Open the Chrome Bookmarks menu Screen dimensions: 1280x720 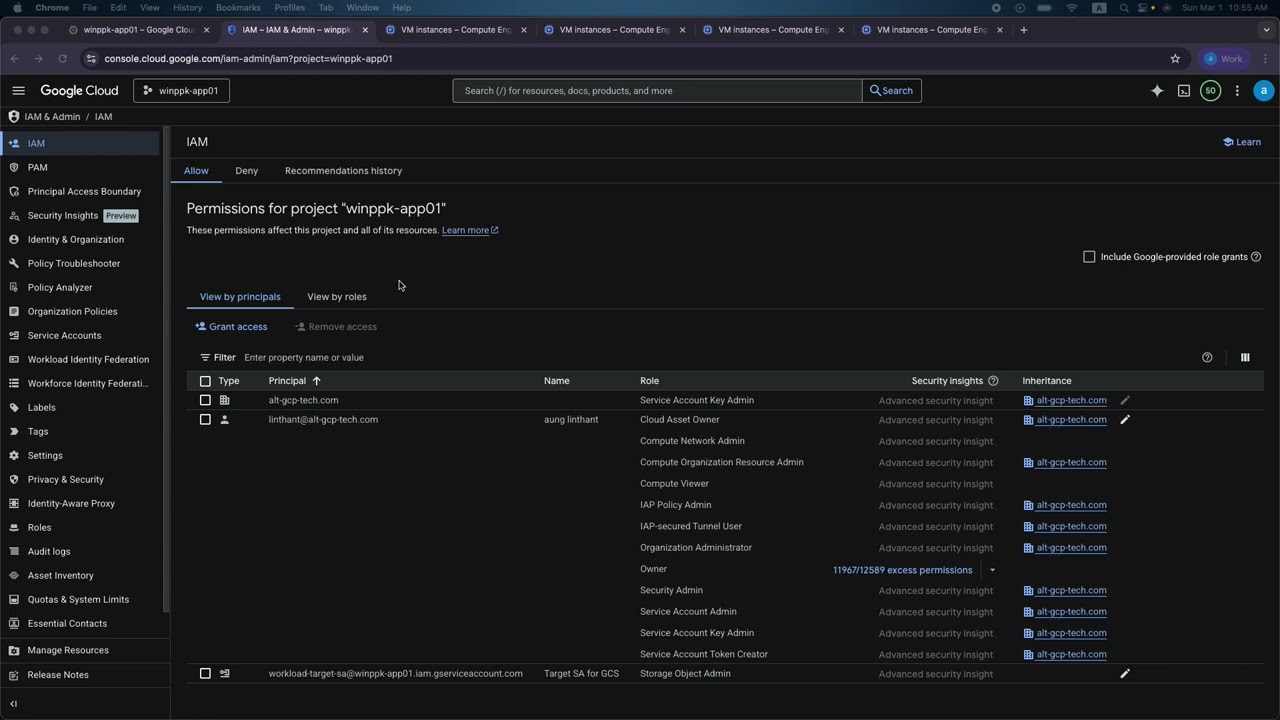click(x=238, y=7)
